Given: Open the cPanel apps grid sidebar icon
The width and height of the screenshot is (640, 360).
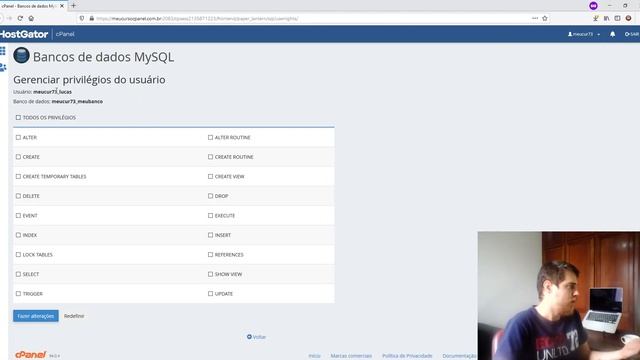Looking at the screenshot, I should [2, 51].
